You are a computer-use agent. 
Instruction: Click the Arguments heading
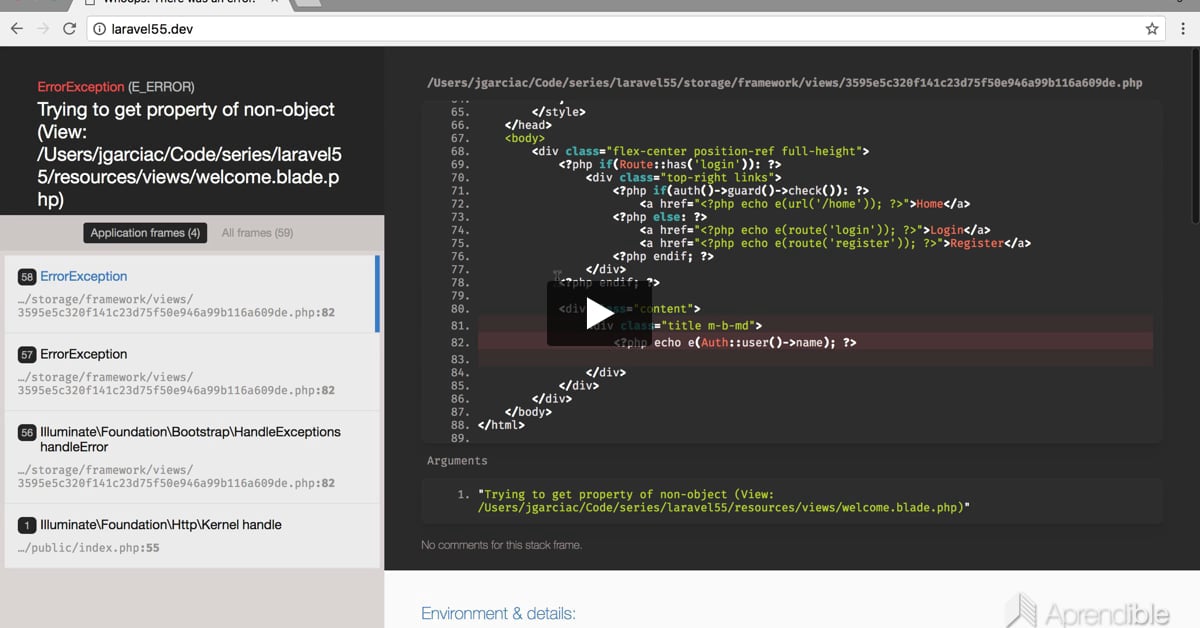(x=457, y=461)
